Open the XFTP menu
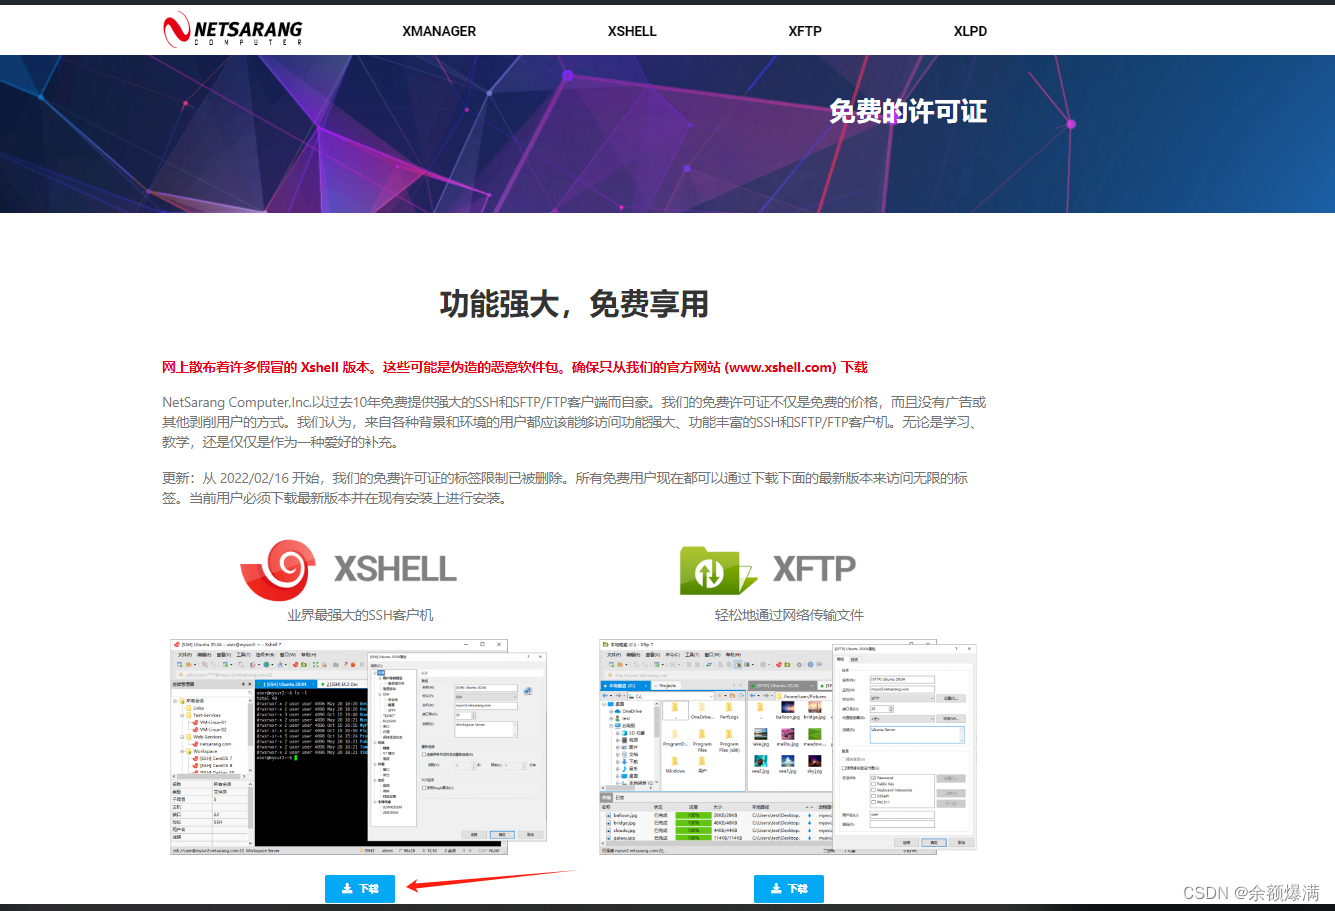The width and height of the screenshot is (1335, 911). [x=805, y=31]
